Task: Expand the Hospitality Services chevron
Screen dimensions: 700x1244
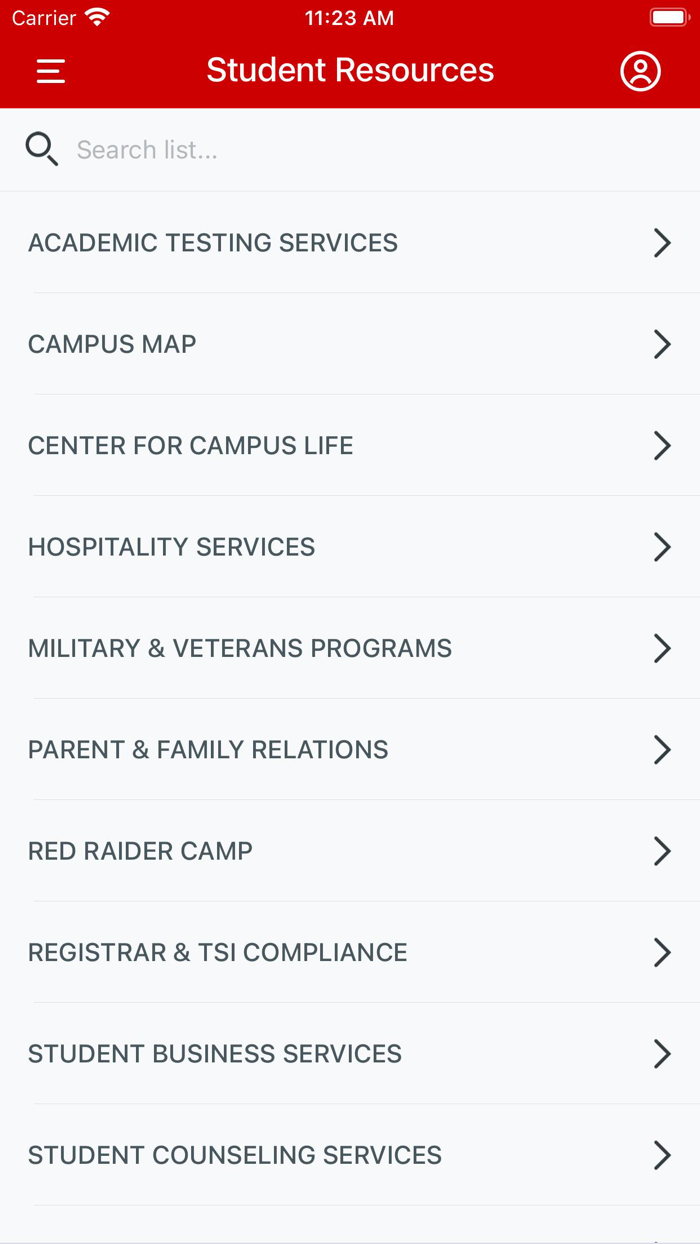Action: [663, 547]
